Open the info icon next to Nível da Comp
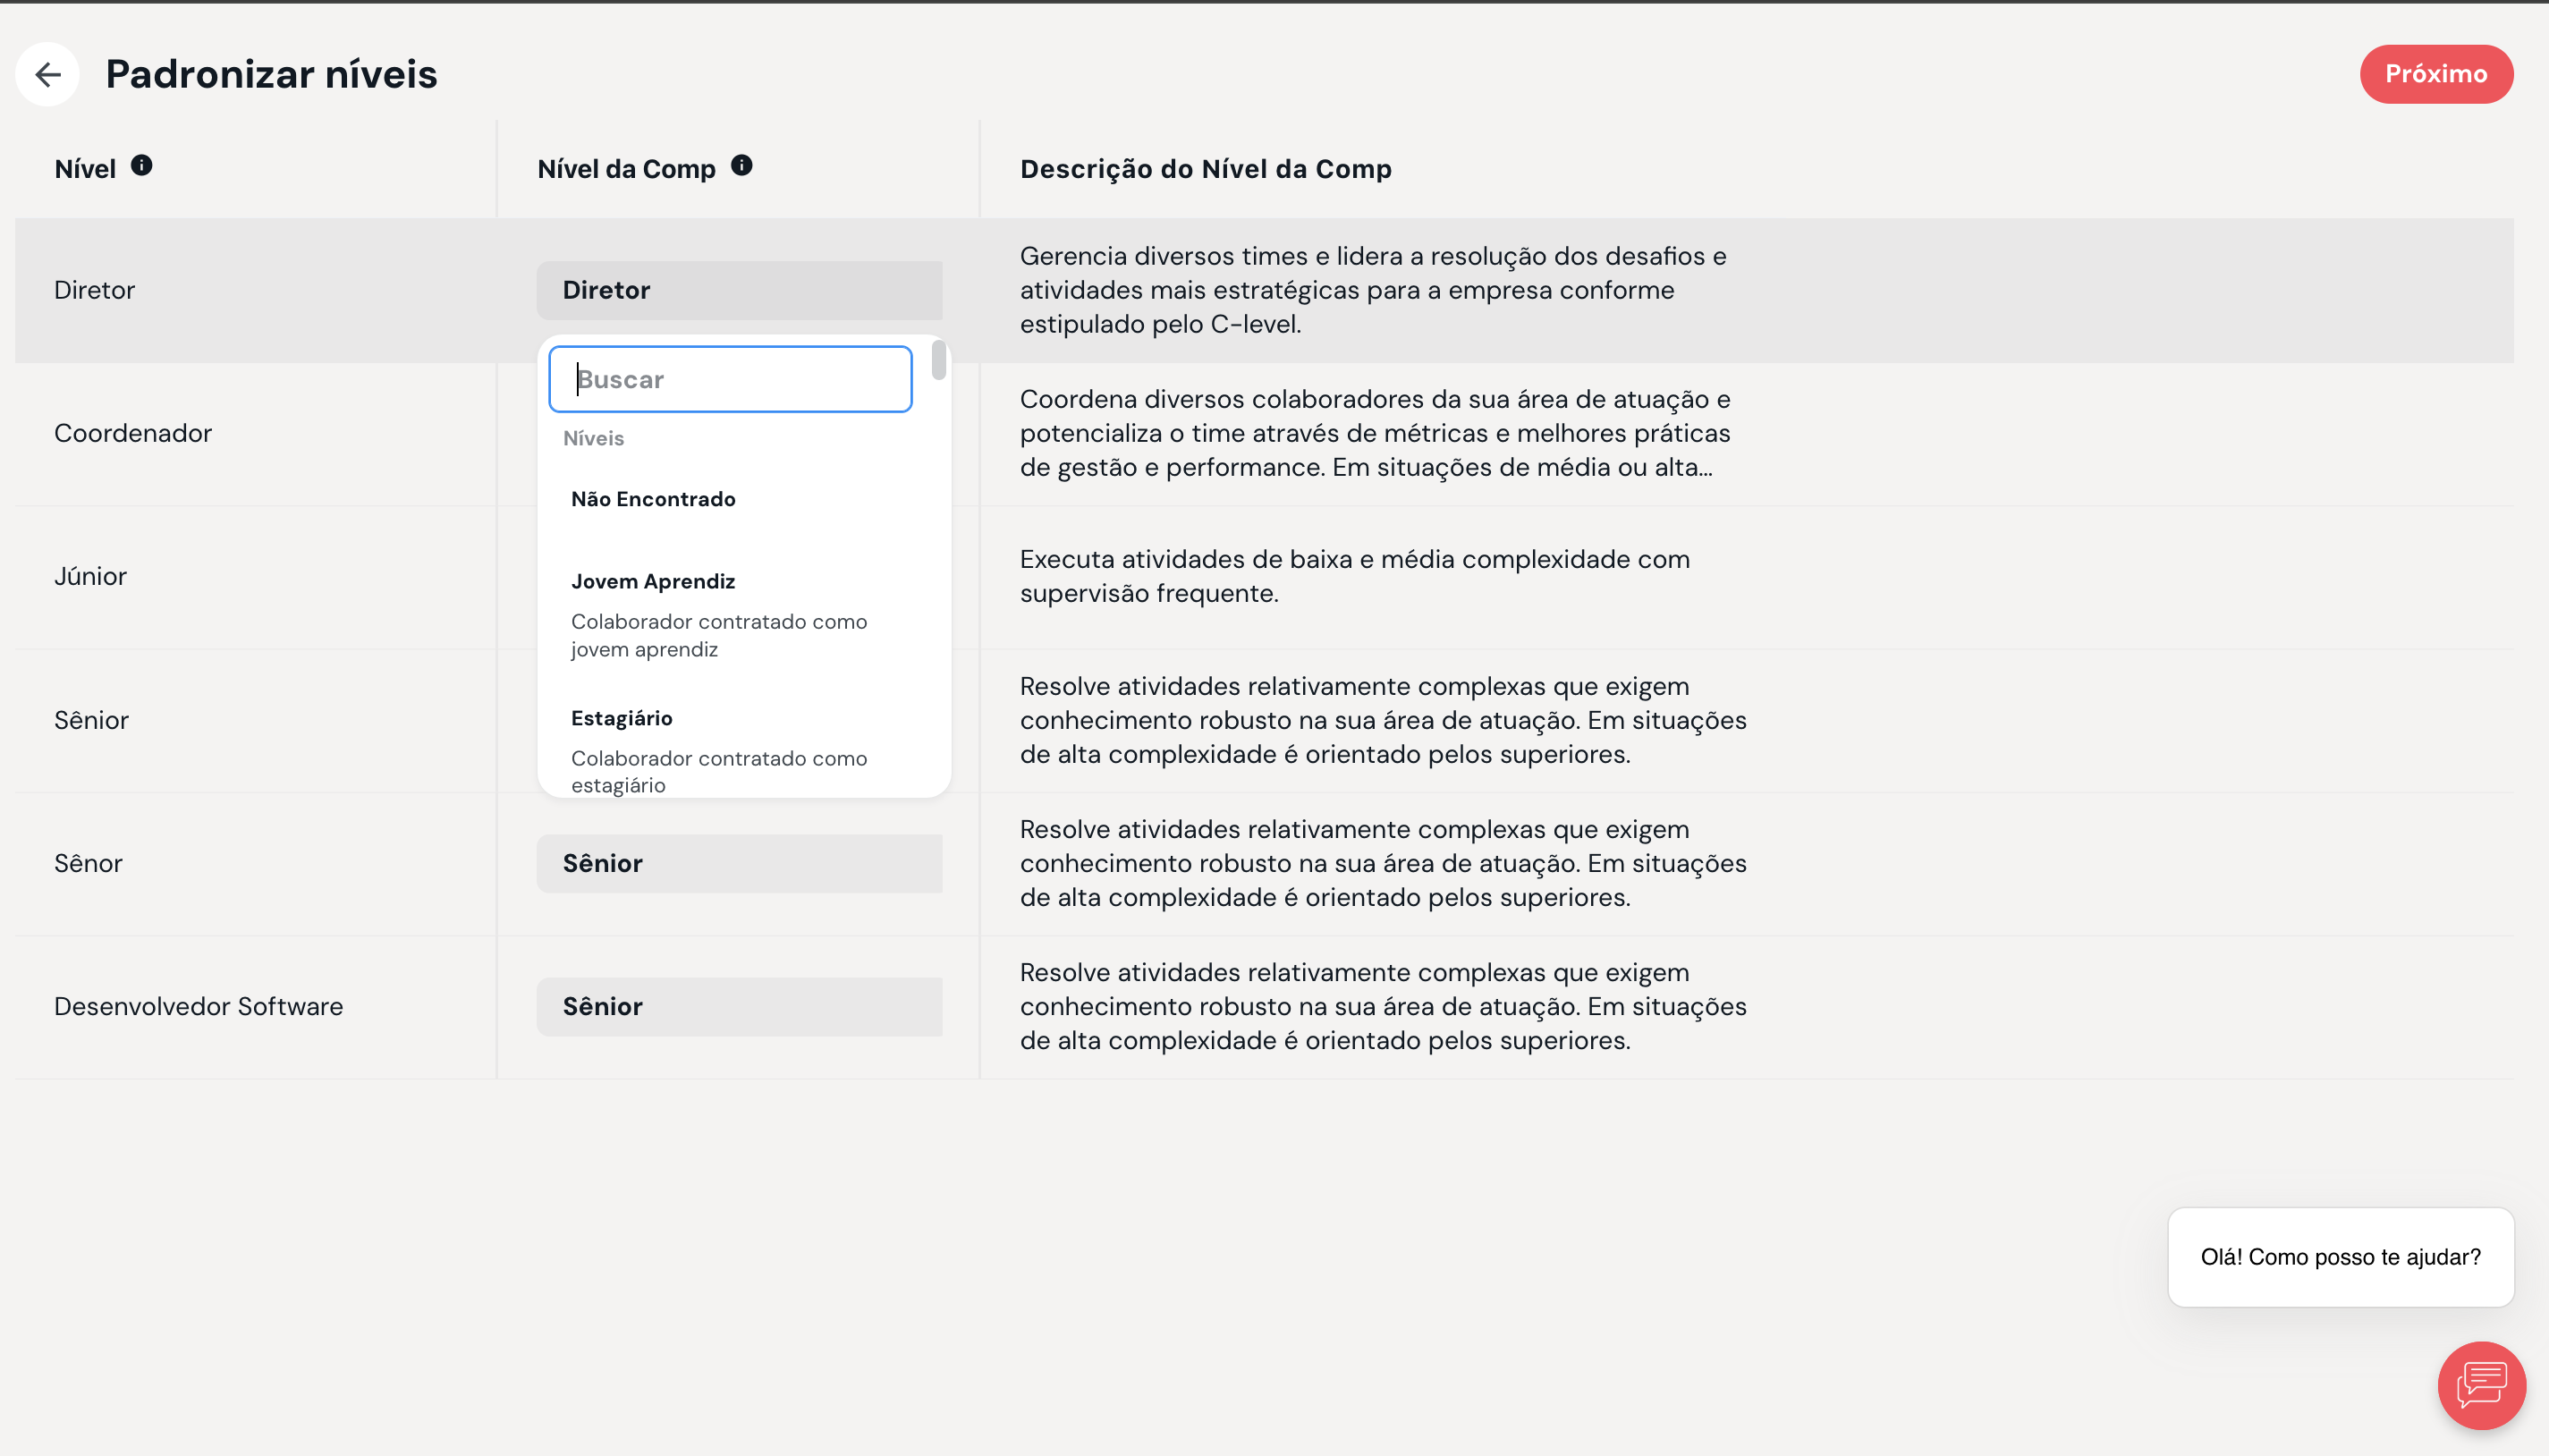Screen dimensions: 2549x1456 click(741, 165)
